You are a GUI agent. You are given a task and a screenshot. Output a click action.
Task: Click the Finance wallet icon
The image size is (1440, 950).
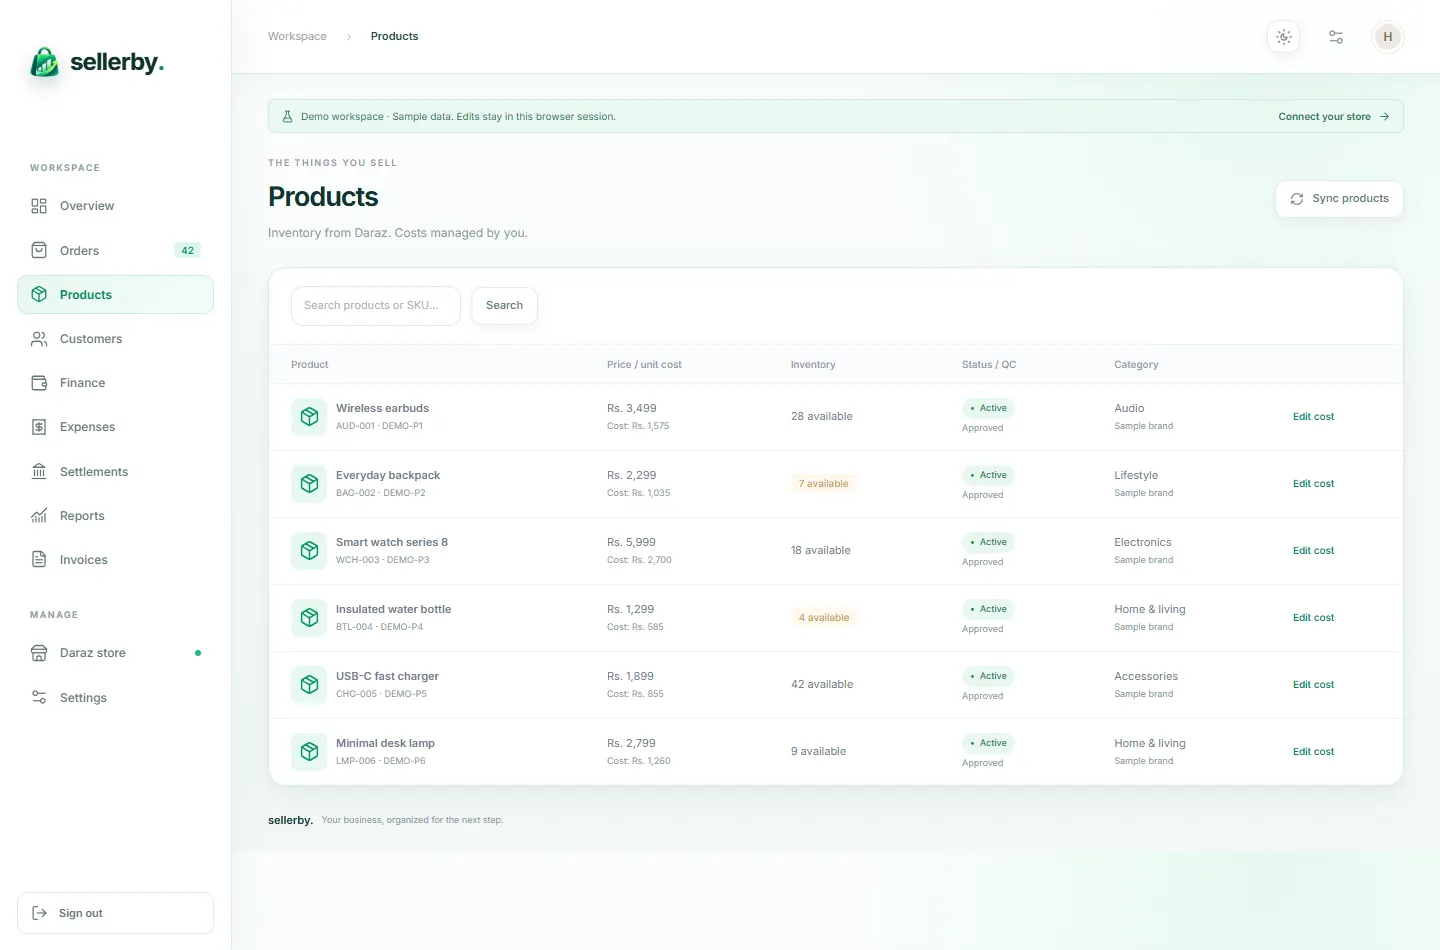coord(39,383)
